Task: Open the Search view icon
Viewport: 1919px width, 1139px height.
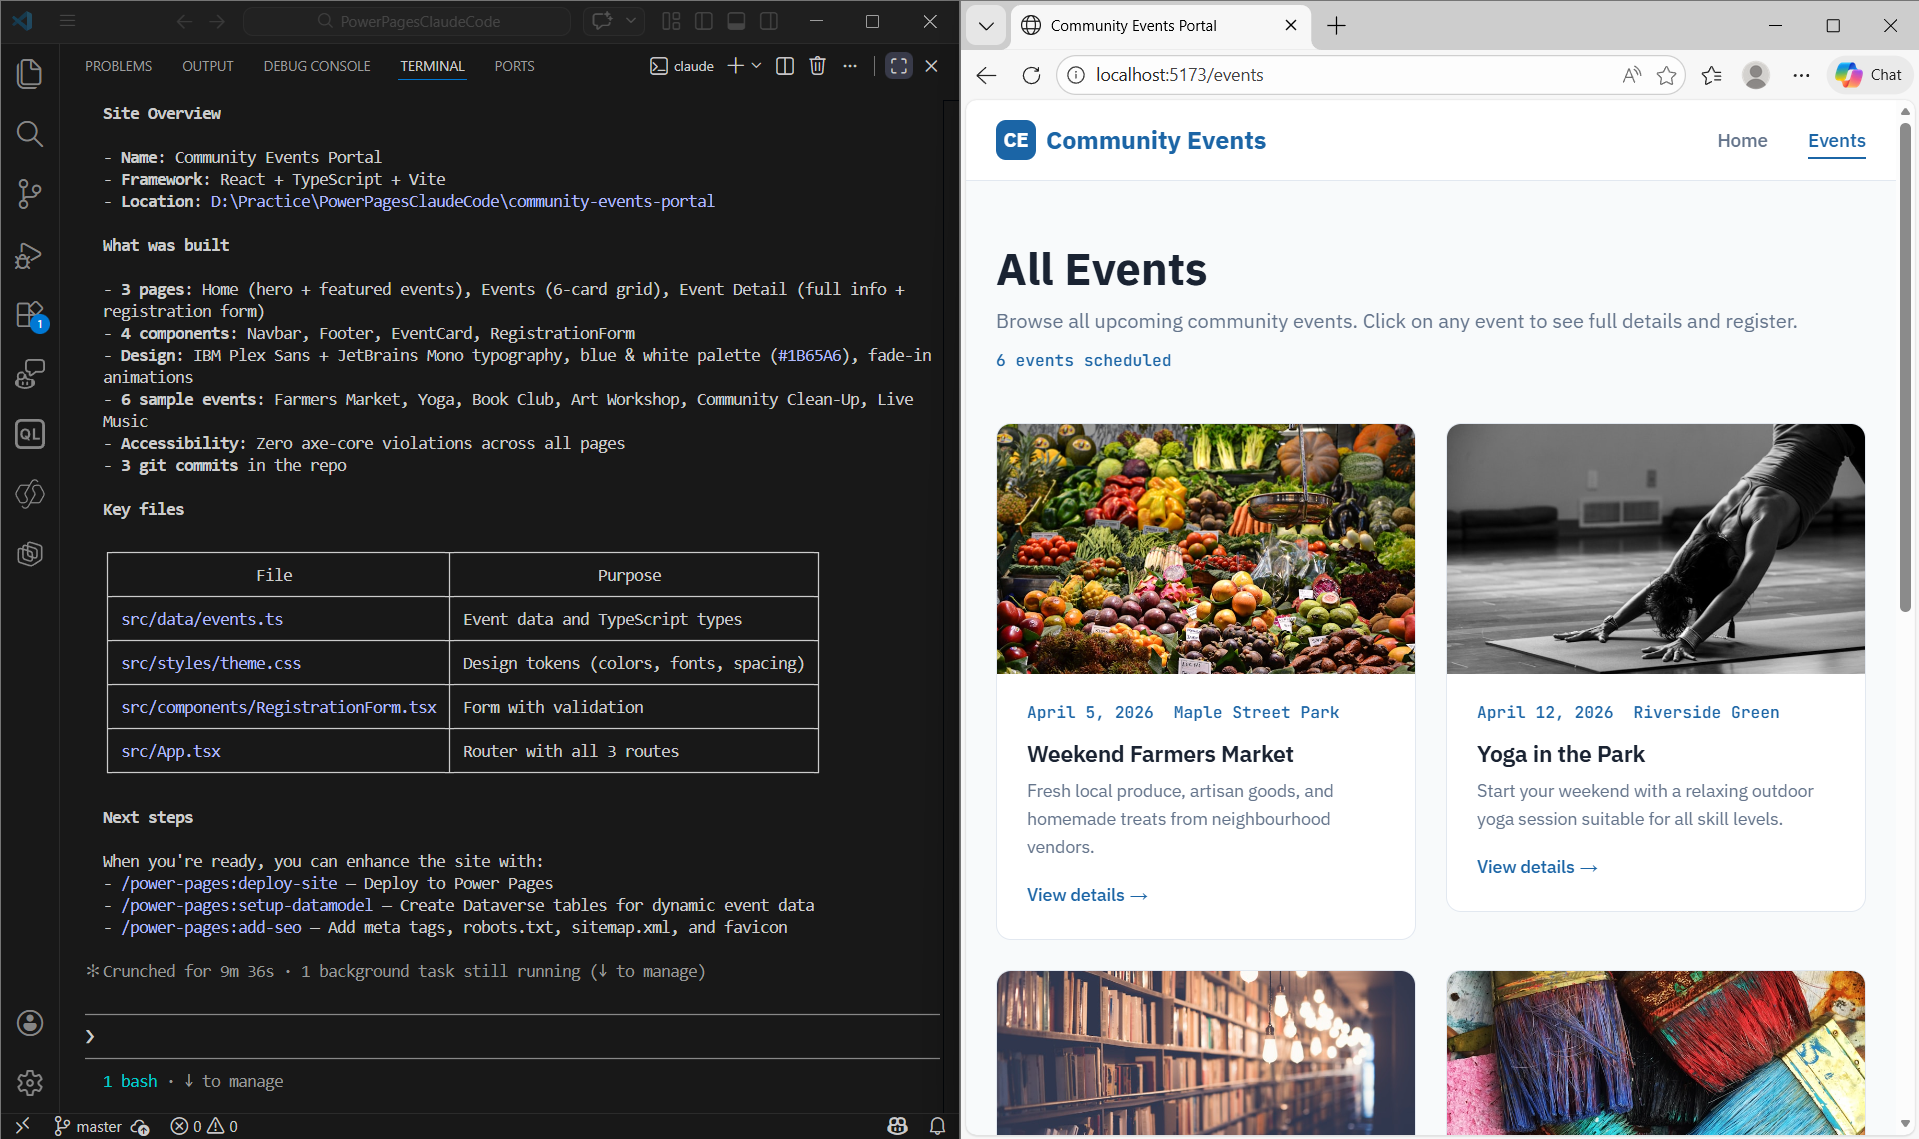Action: 30,134
